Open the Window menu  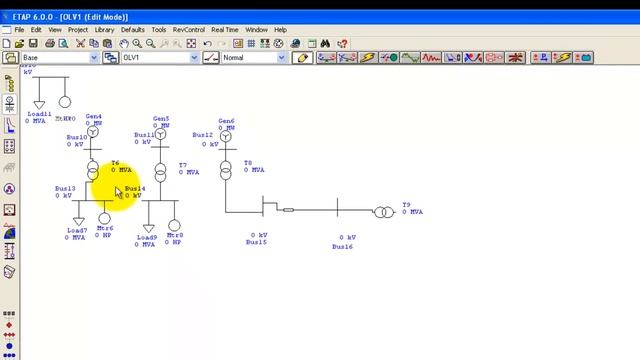[x=256, y=30]
